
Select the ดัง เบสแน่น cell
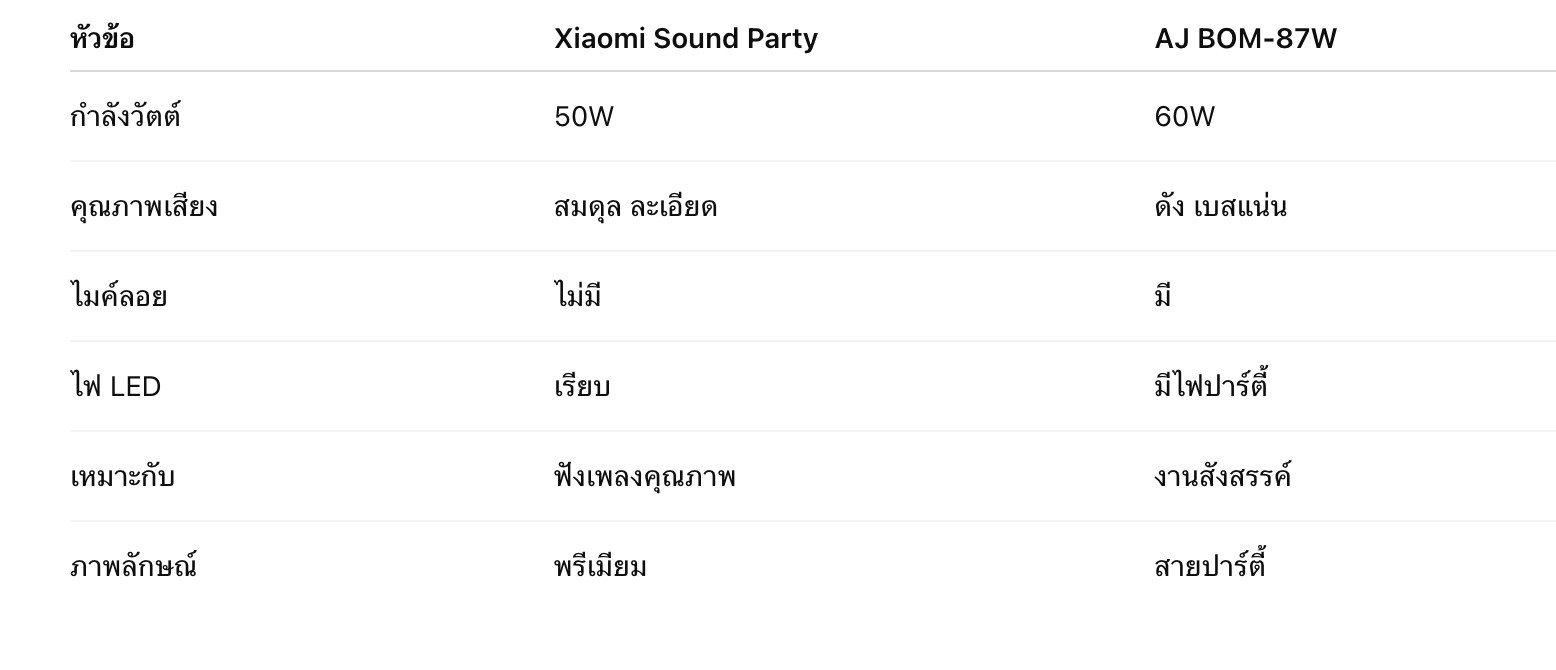pos(1220,207)
